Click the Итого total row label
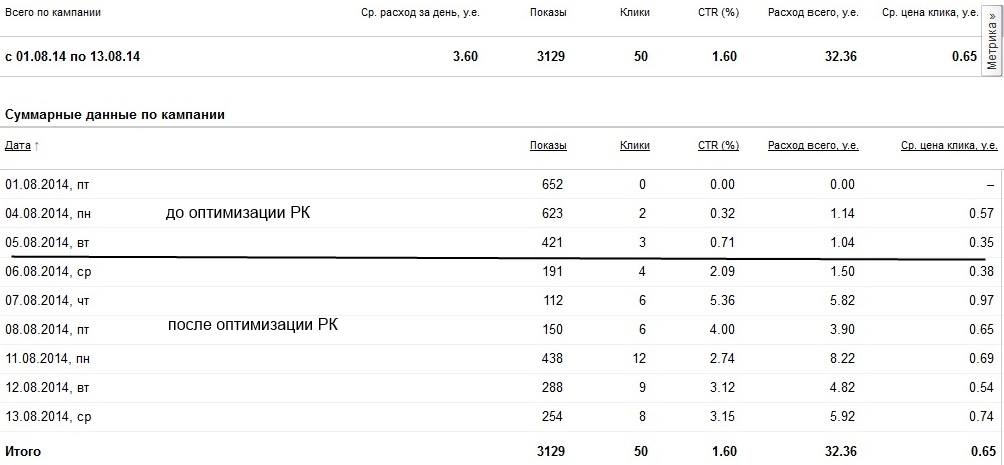Screen dimensions: 1004x465 click(x=23, y=452)
